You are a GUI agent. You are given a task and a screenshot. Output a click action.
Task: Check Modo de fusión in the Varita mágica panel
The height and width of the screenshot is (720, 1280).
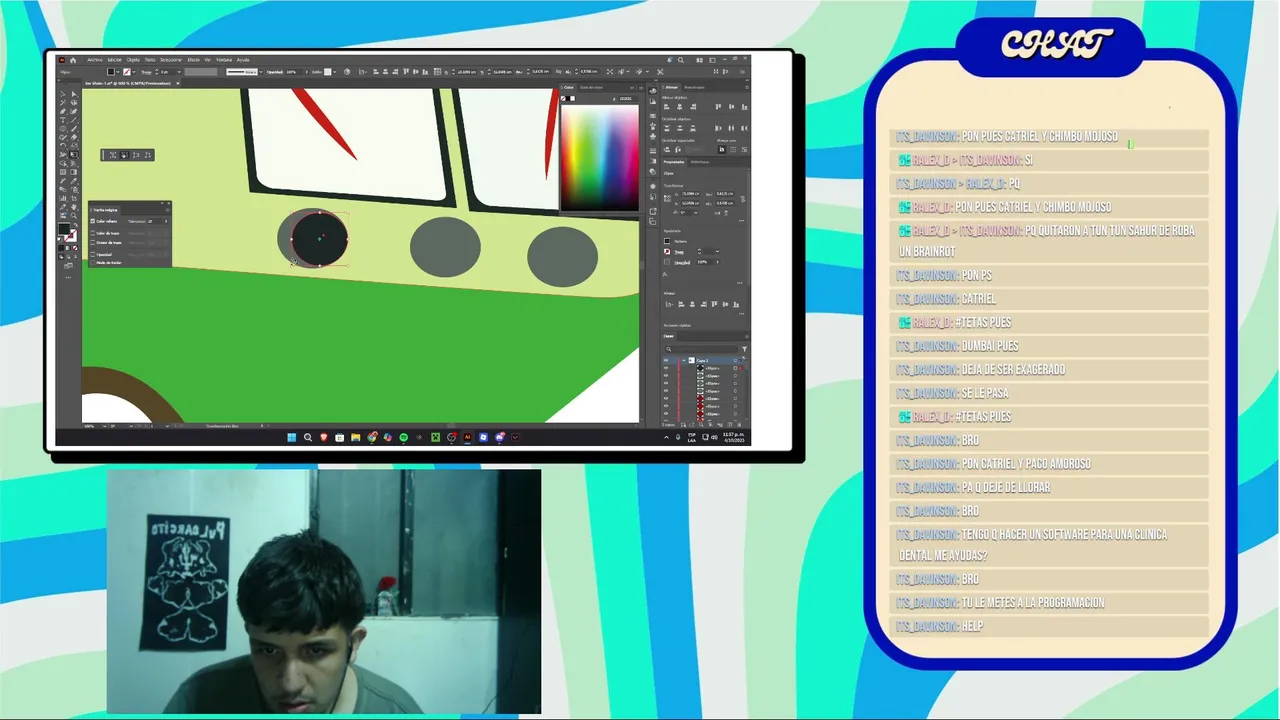(x=93, y=263)
